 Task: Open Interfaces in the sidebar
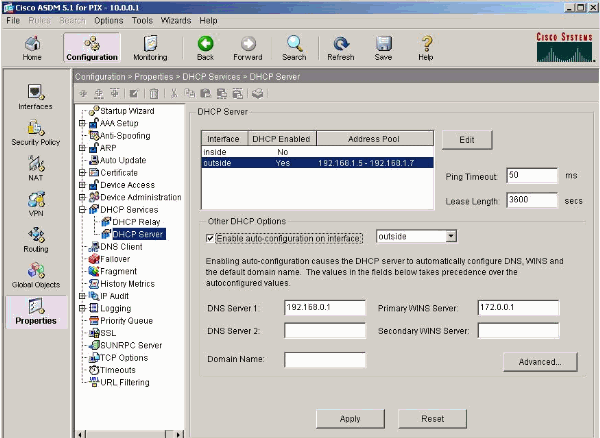[35, 97]
